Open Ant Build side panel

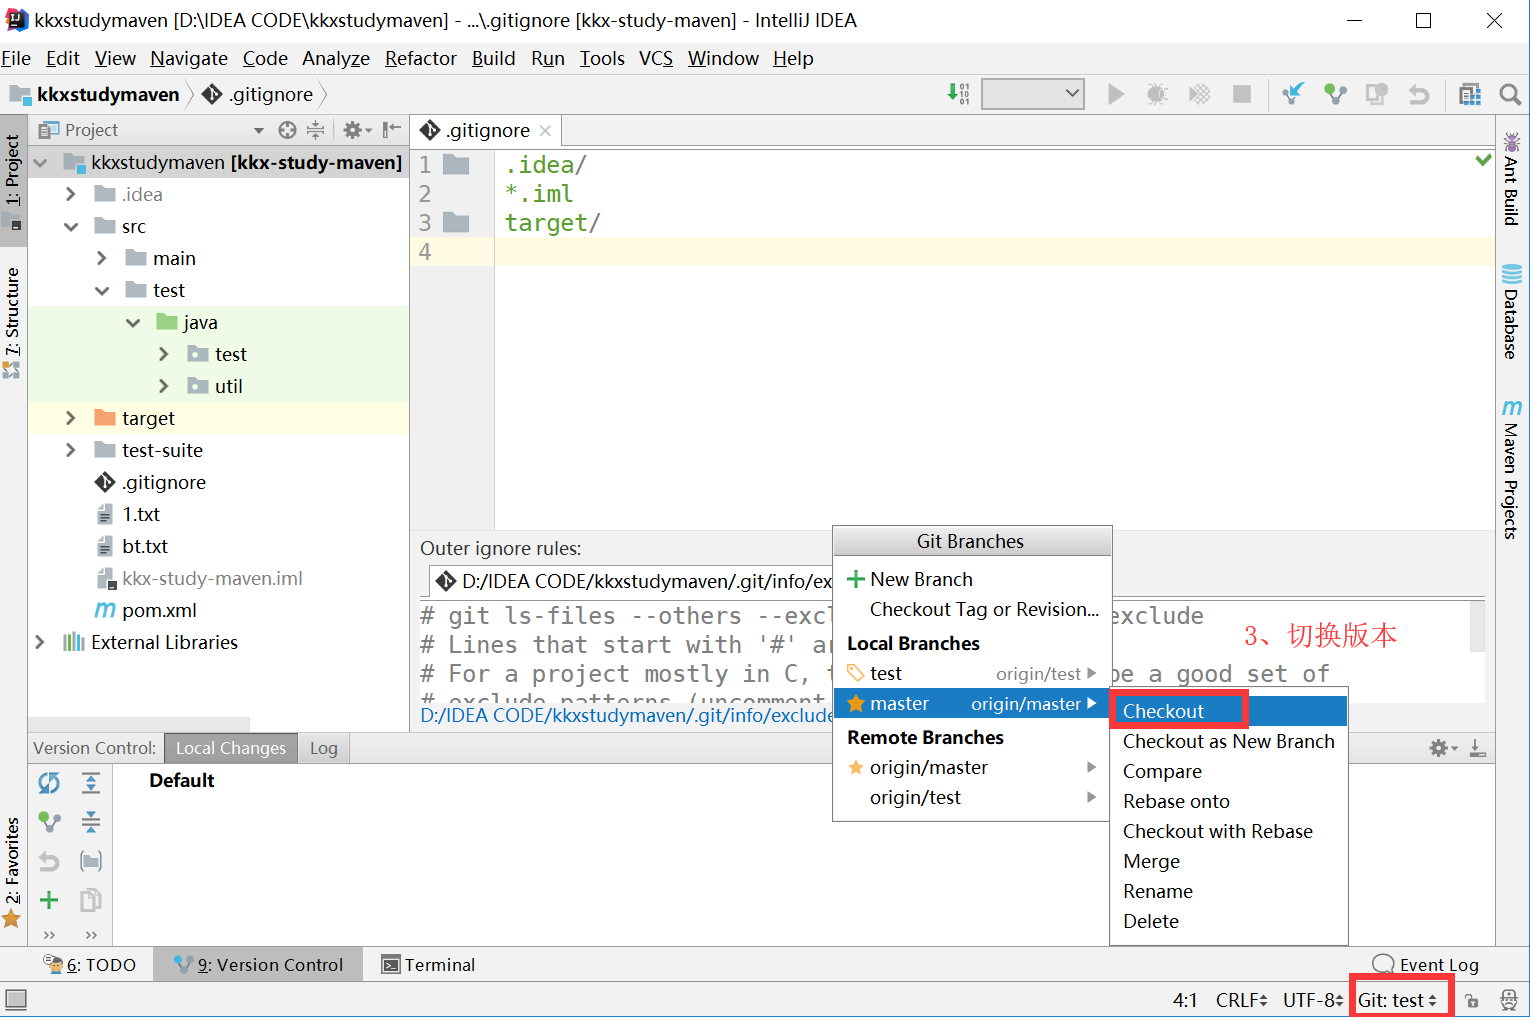click(x=1511, y=178)
